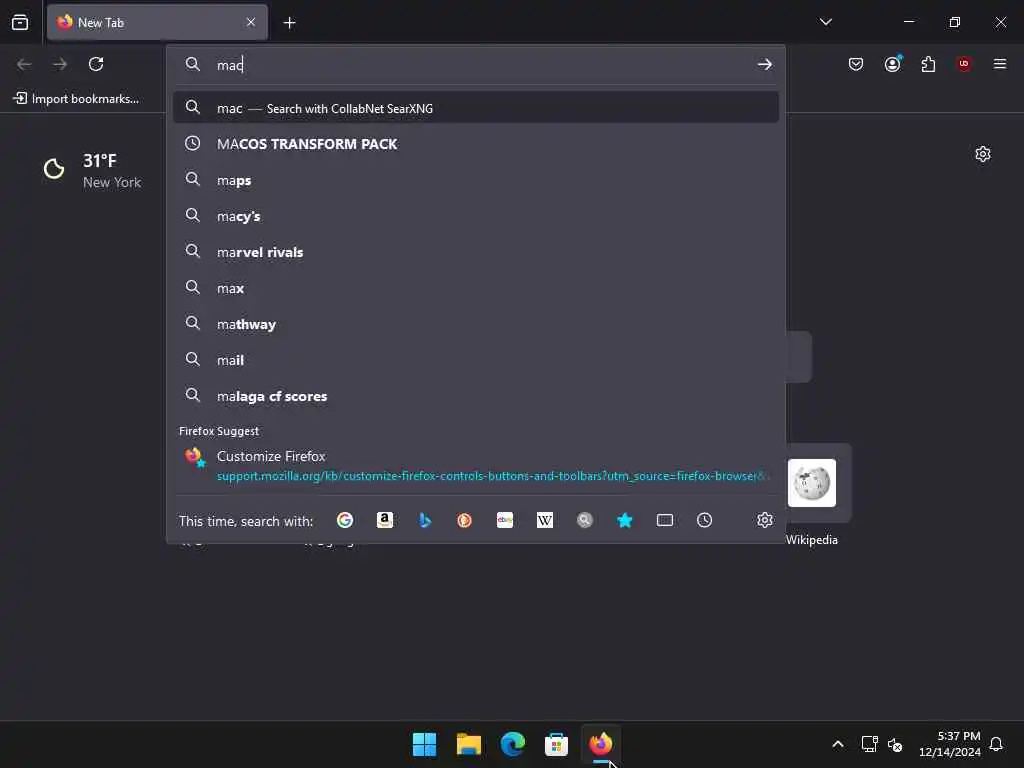
Task: Choose the 'mathway' search suggestion
Action: coord(475,323)
